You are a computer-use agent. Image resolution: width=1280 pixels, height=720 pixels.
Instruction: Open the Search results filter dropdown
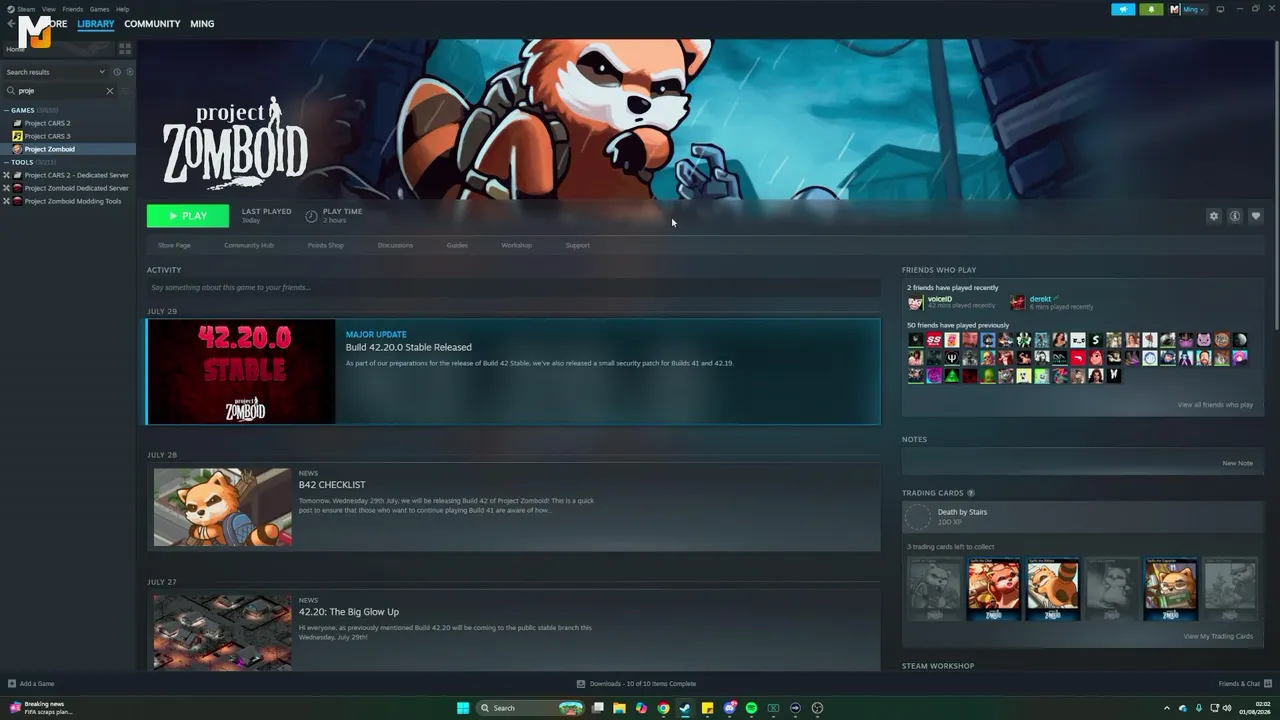pyautogui.click(x=55, y=72)
